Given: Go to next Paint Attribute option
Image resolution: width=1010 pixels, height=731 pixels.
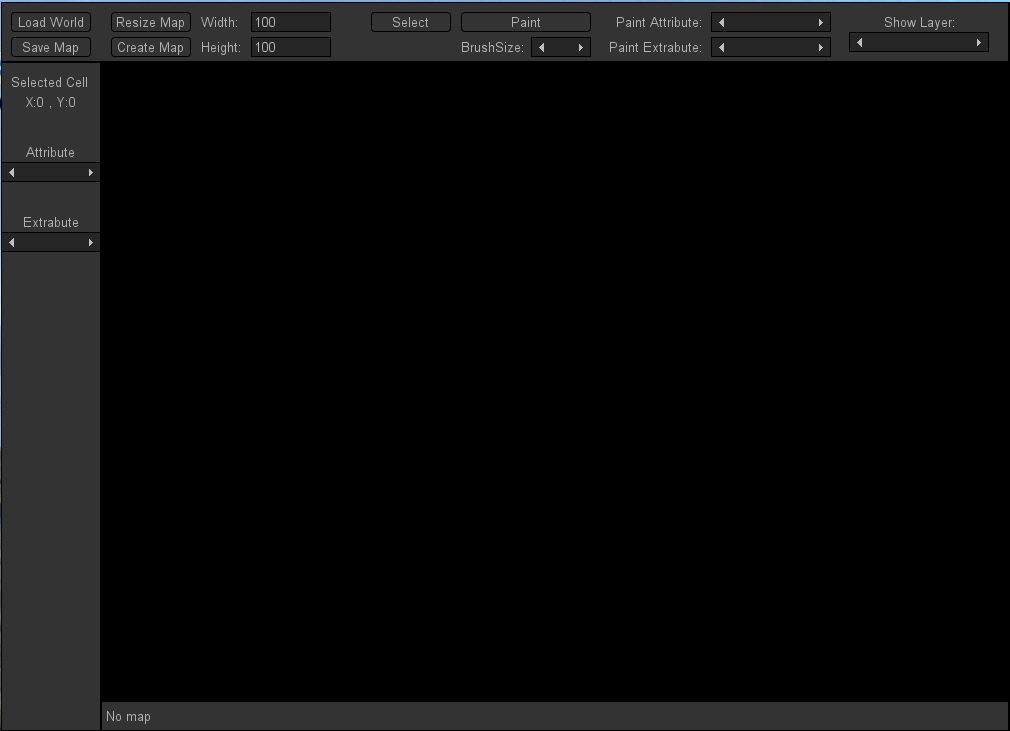Looking at the screenshot, I should click(821, 22).
